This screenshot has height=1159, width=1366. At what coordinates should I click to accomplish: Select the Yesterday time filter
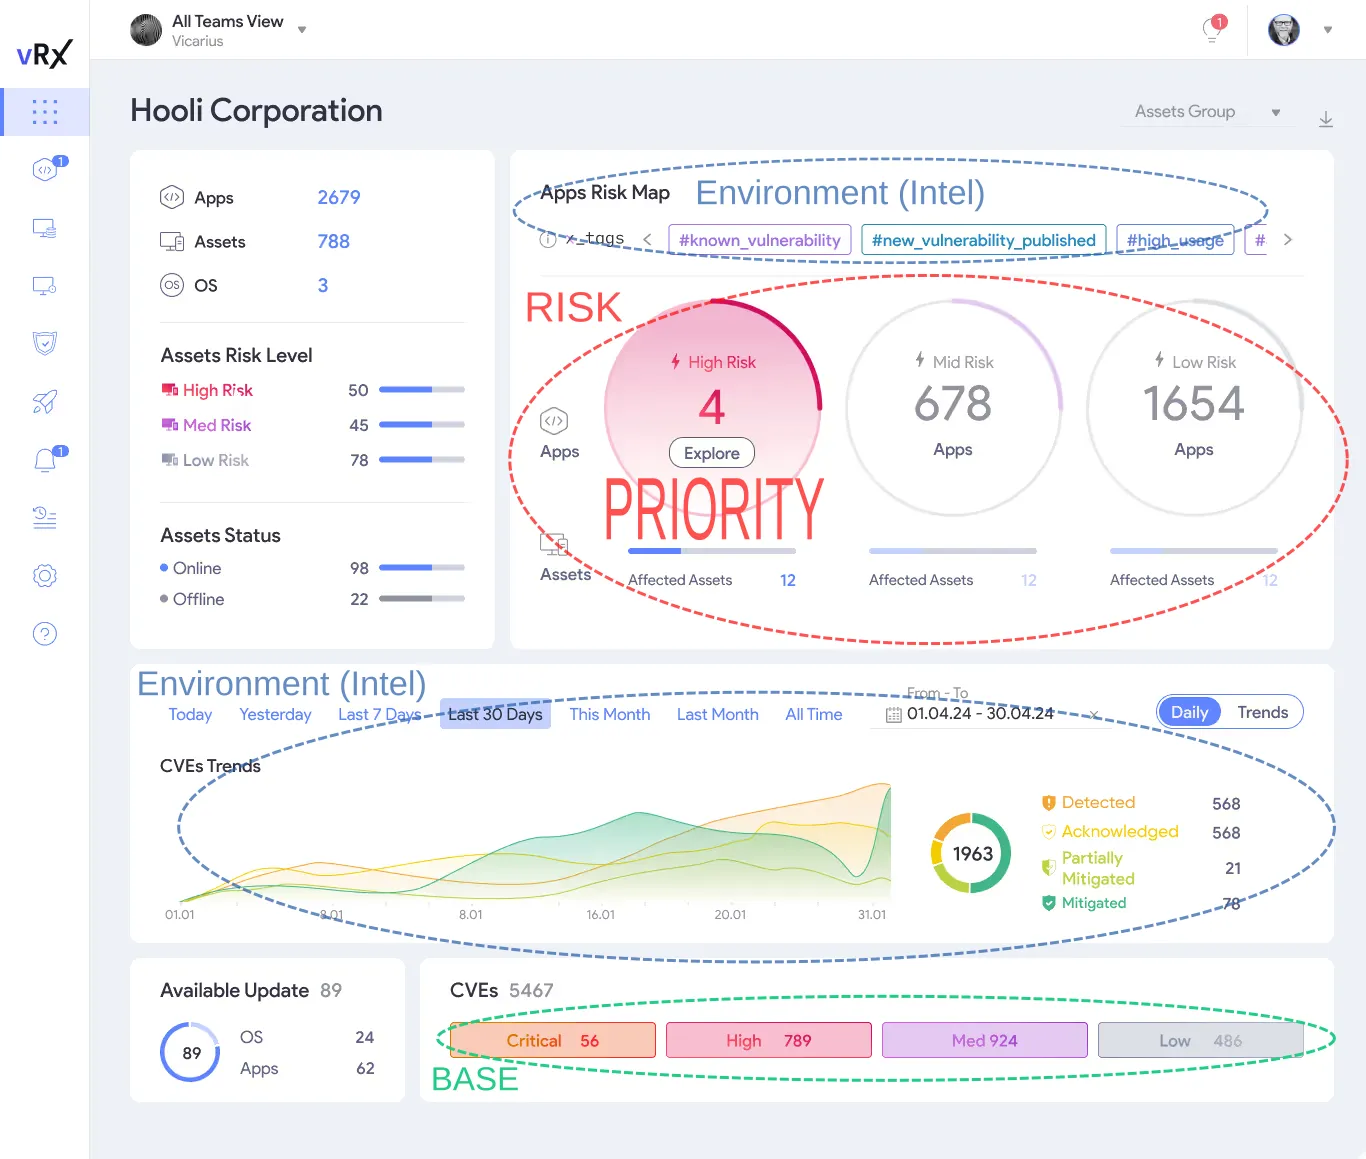tap(275, 714)
